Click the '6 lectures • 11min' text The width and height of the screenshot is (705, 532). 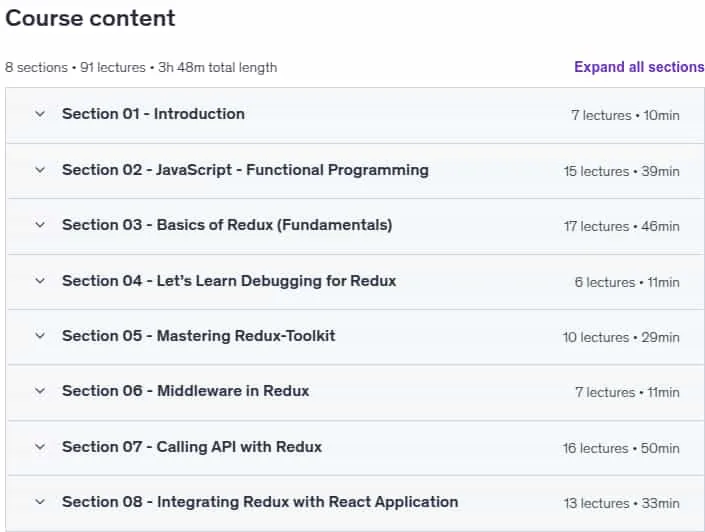tap(627, 282)
